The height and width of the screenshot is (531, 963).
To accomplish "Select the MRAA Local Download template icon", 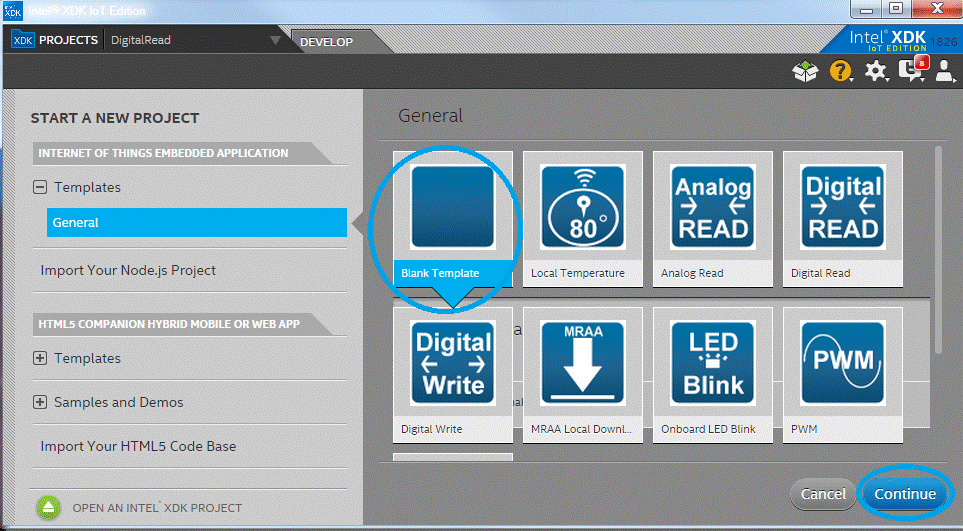I will pos(582,362).
